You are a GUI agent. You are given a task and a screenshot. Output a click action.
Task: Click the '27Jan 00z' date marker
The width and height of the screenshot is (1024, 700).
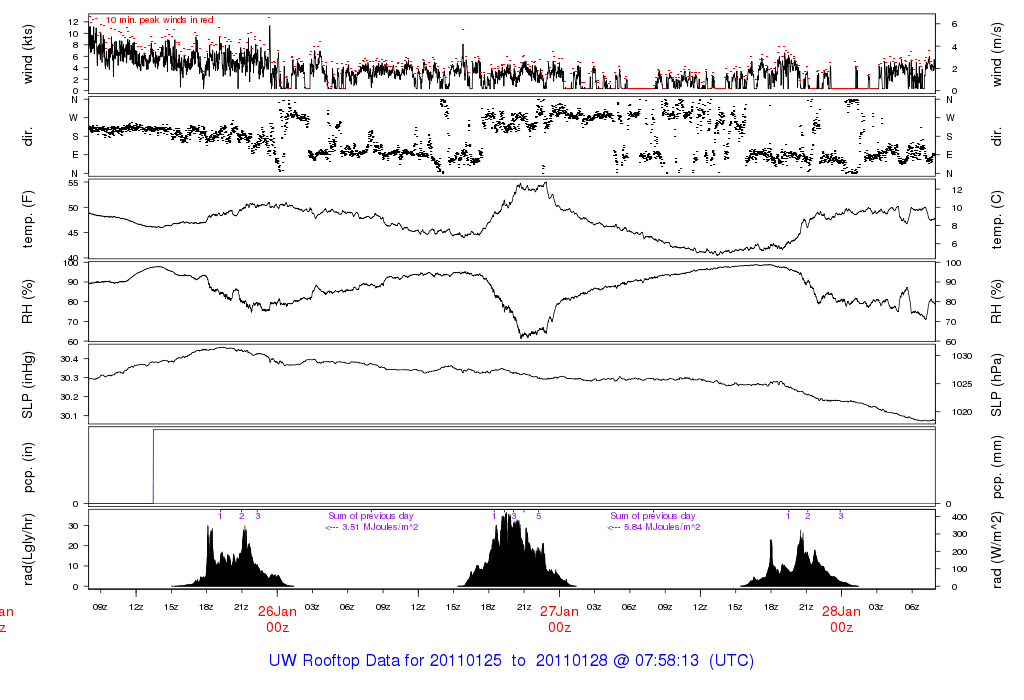559,619
